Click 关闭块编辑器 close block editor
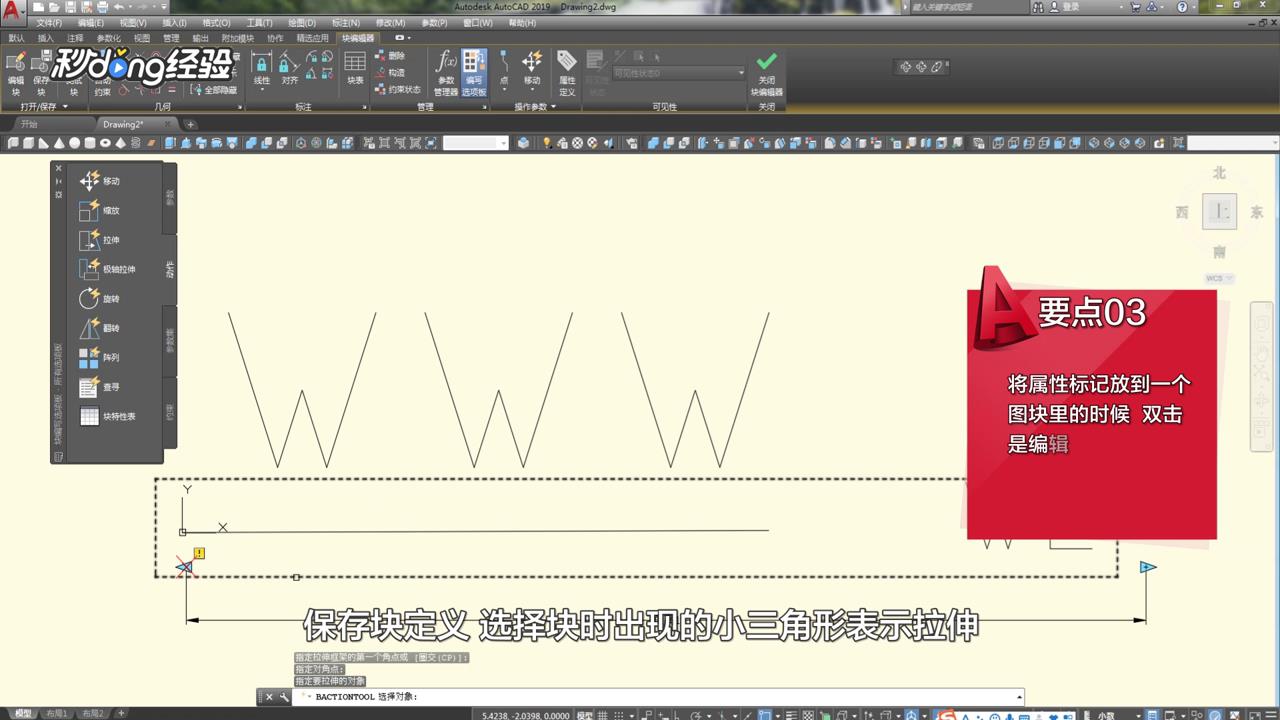Image resolution: width=1280 pixels, height=720 pixels. pos(767,74)
